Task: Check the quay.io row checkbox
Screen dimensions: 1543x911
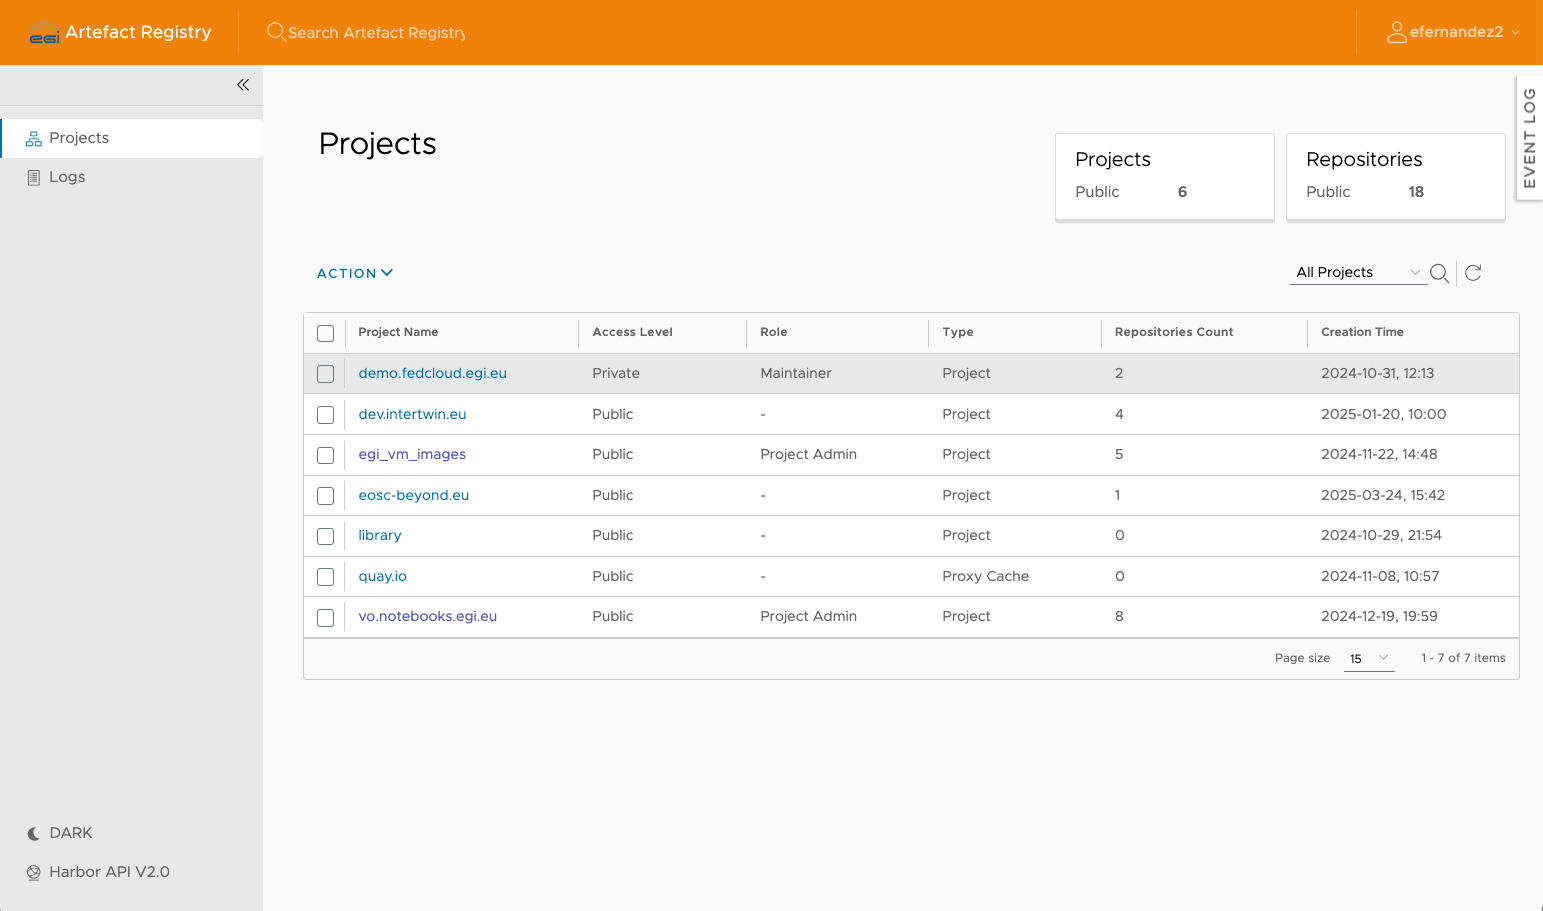Action: click(x=326, y=577)
